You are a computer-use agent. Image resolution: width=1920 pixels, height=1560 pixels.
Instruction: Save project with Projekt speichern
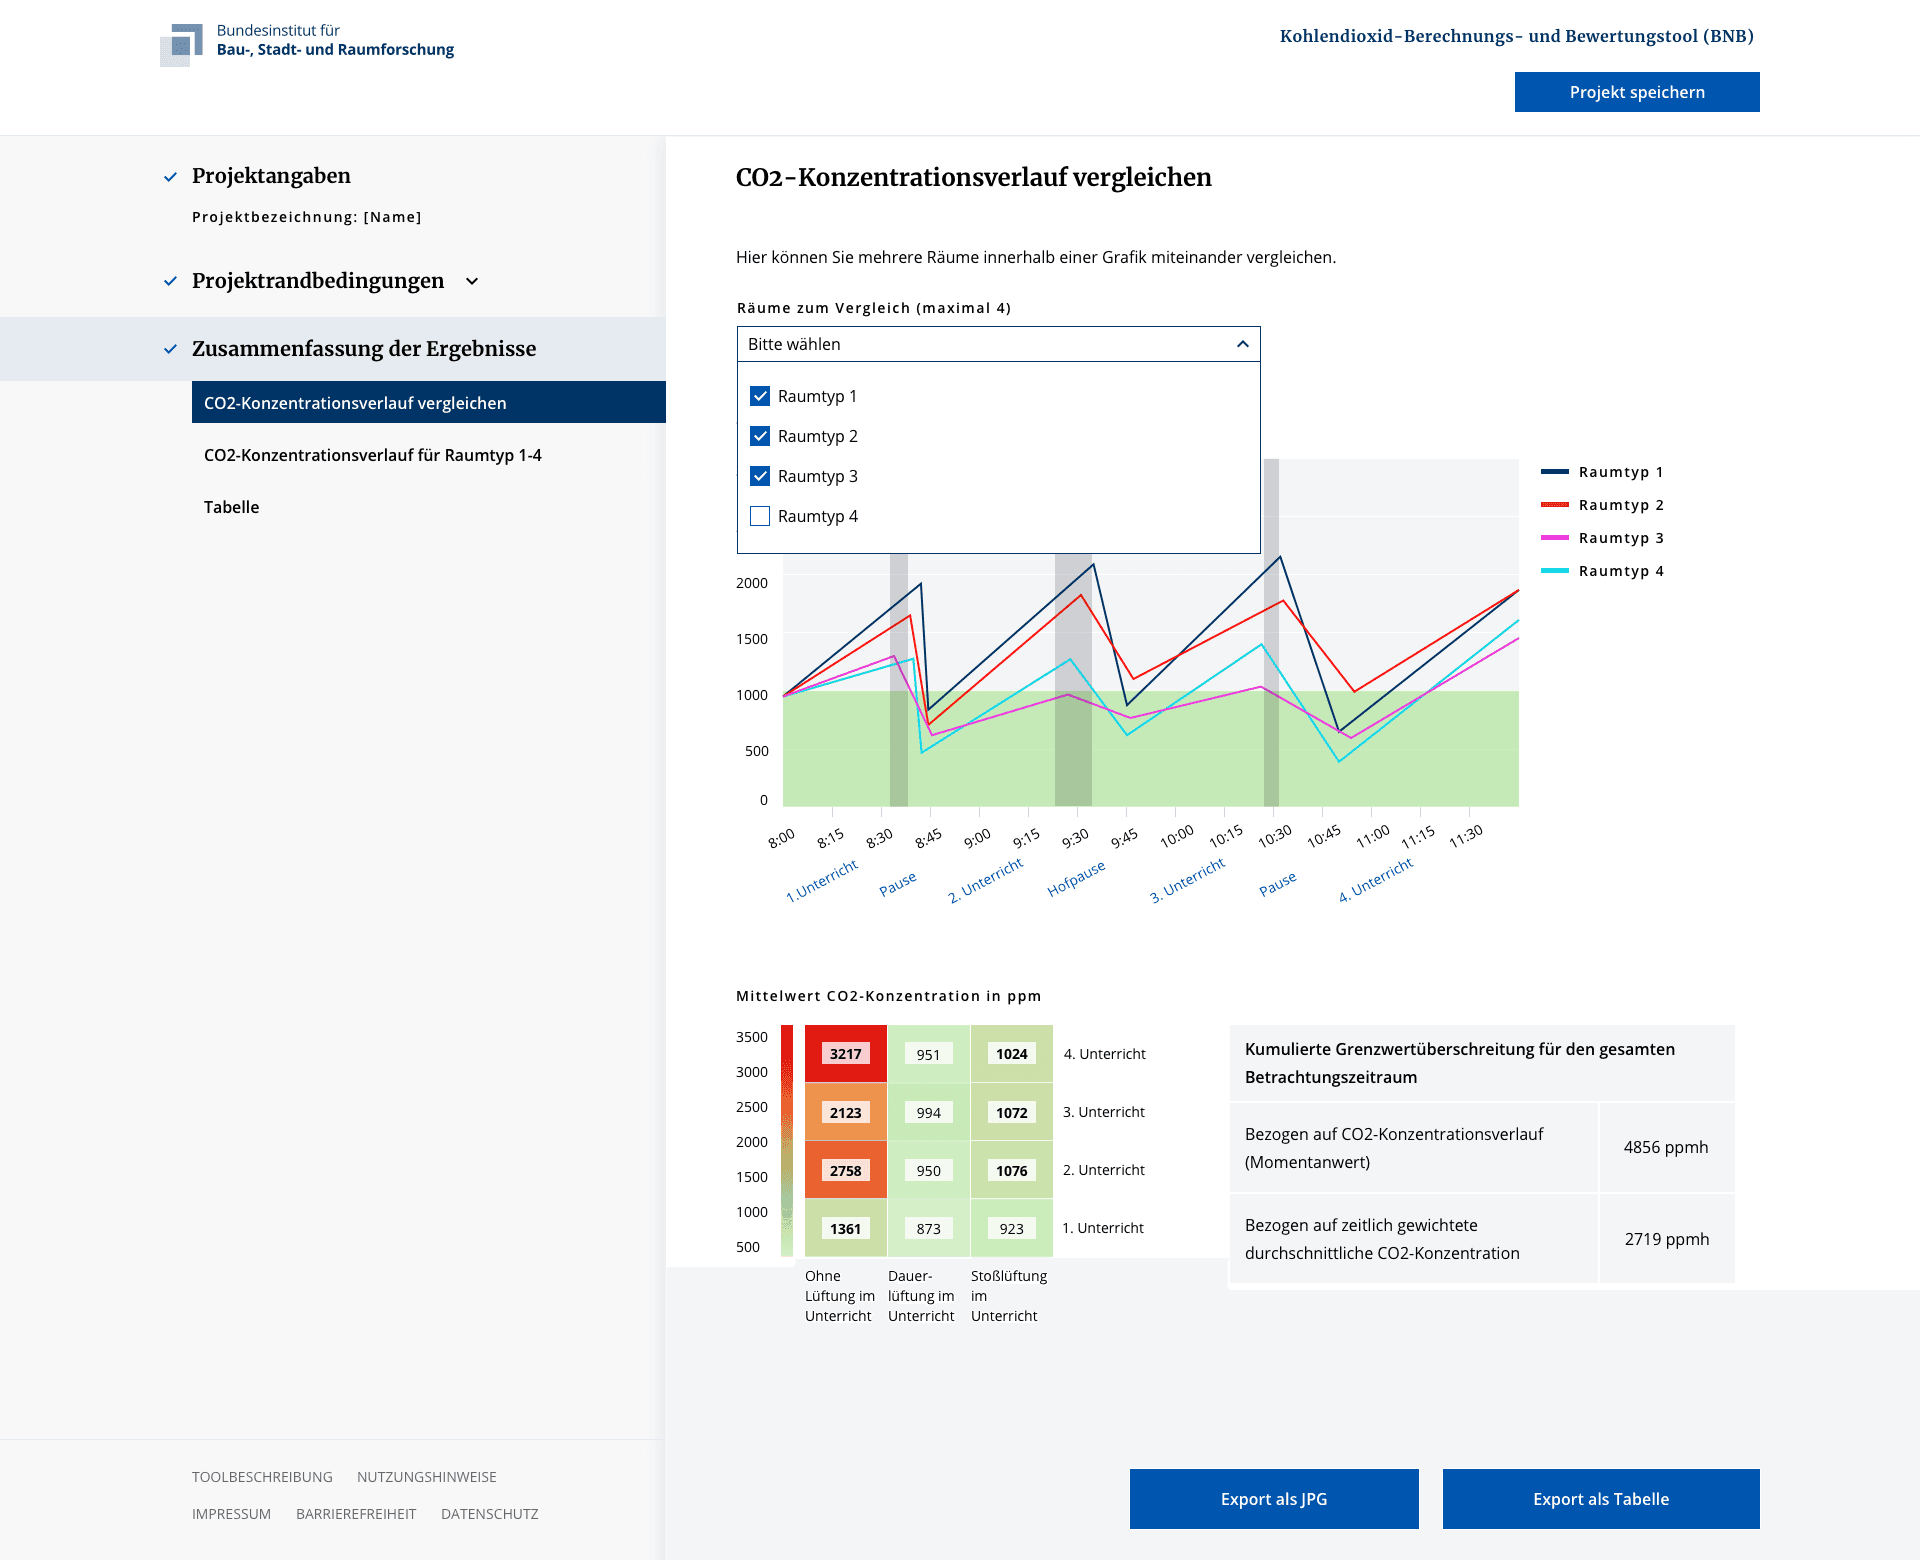pyautogui.click(x=1637, y=92)
